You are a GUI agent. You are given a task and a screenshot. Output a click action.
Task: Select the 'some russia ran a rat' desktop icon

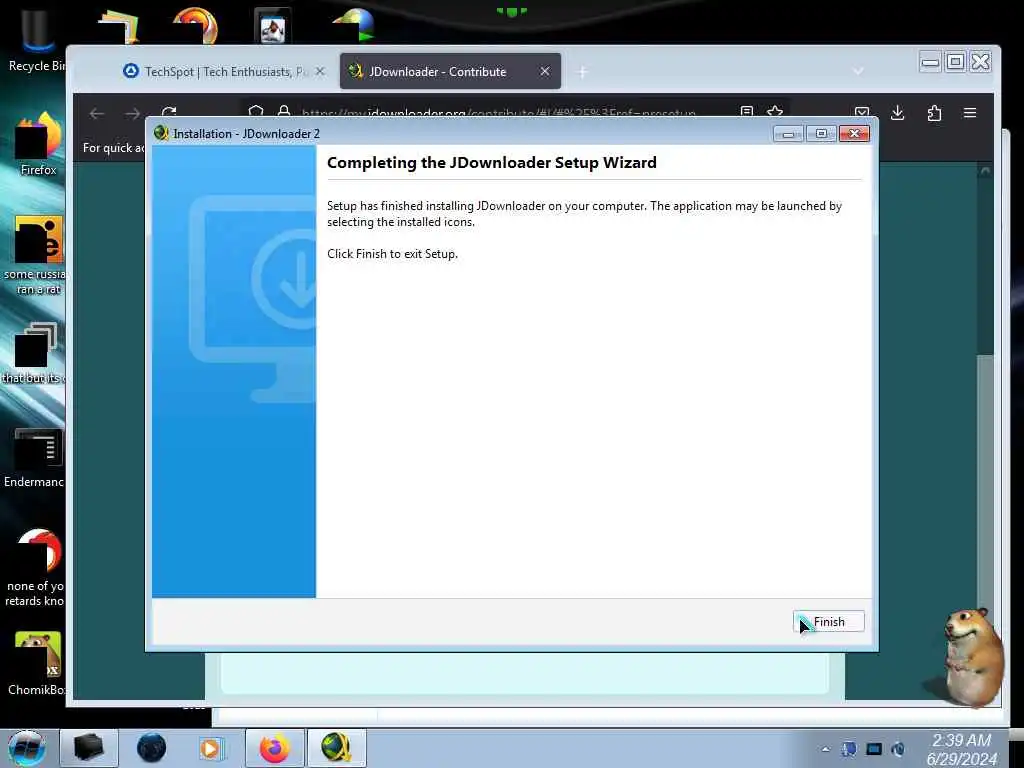tap(37, 256)
